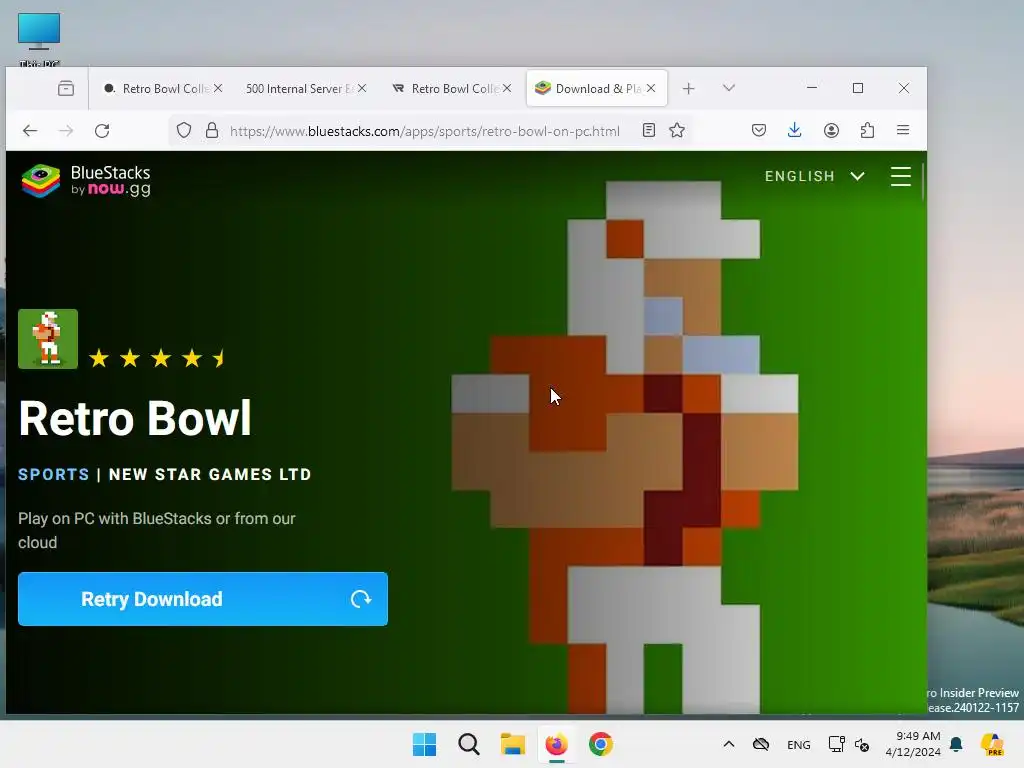Viewport: 1024px width, 768px height.
Task: Switch to the 500 Internal Server Error tab
Action: tap(299, 88)
